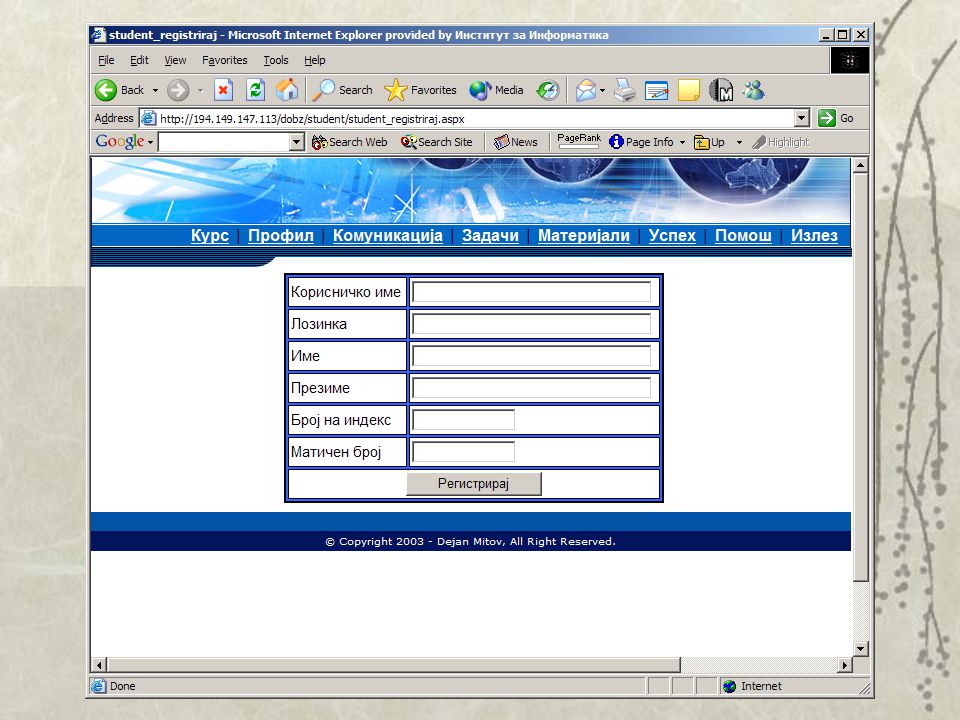
Task: Click the Број на индекс input field
Action: tap(463, 420)
